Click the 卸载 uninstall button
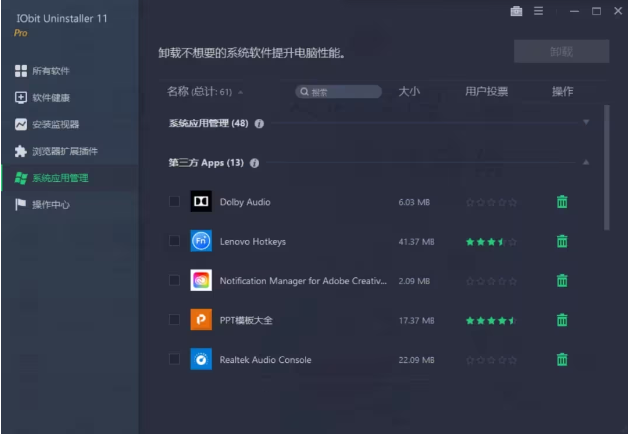This screenshot has width=628, height=434. [x=562, y=51]
